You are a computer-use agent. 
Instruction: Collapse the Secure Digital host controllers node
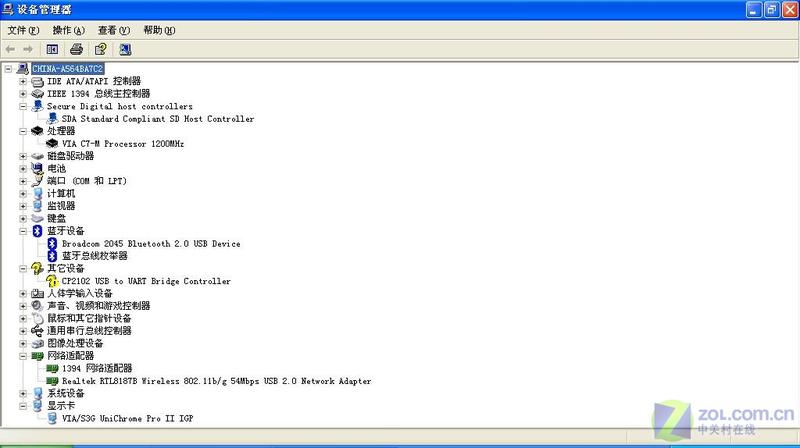[23, 106]
